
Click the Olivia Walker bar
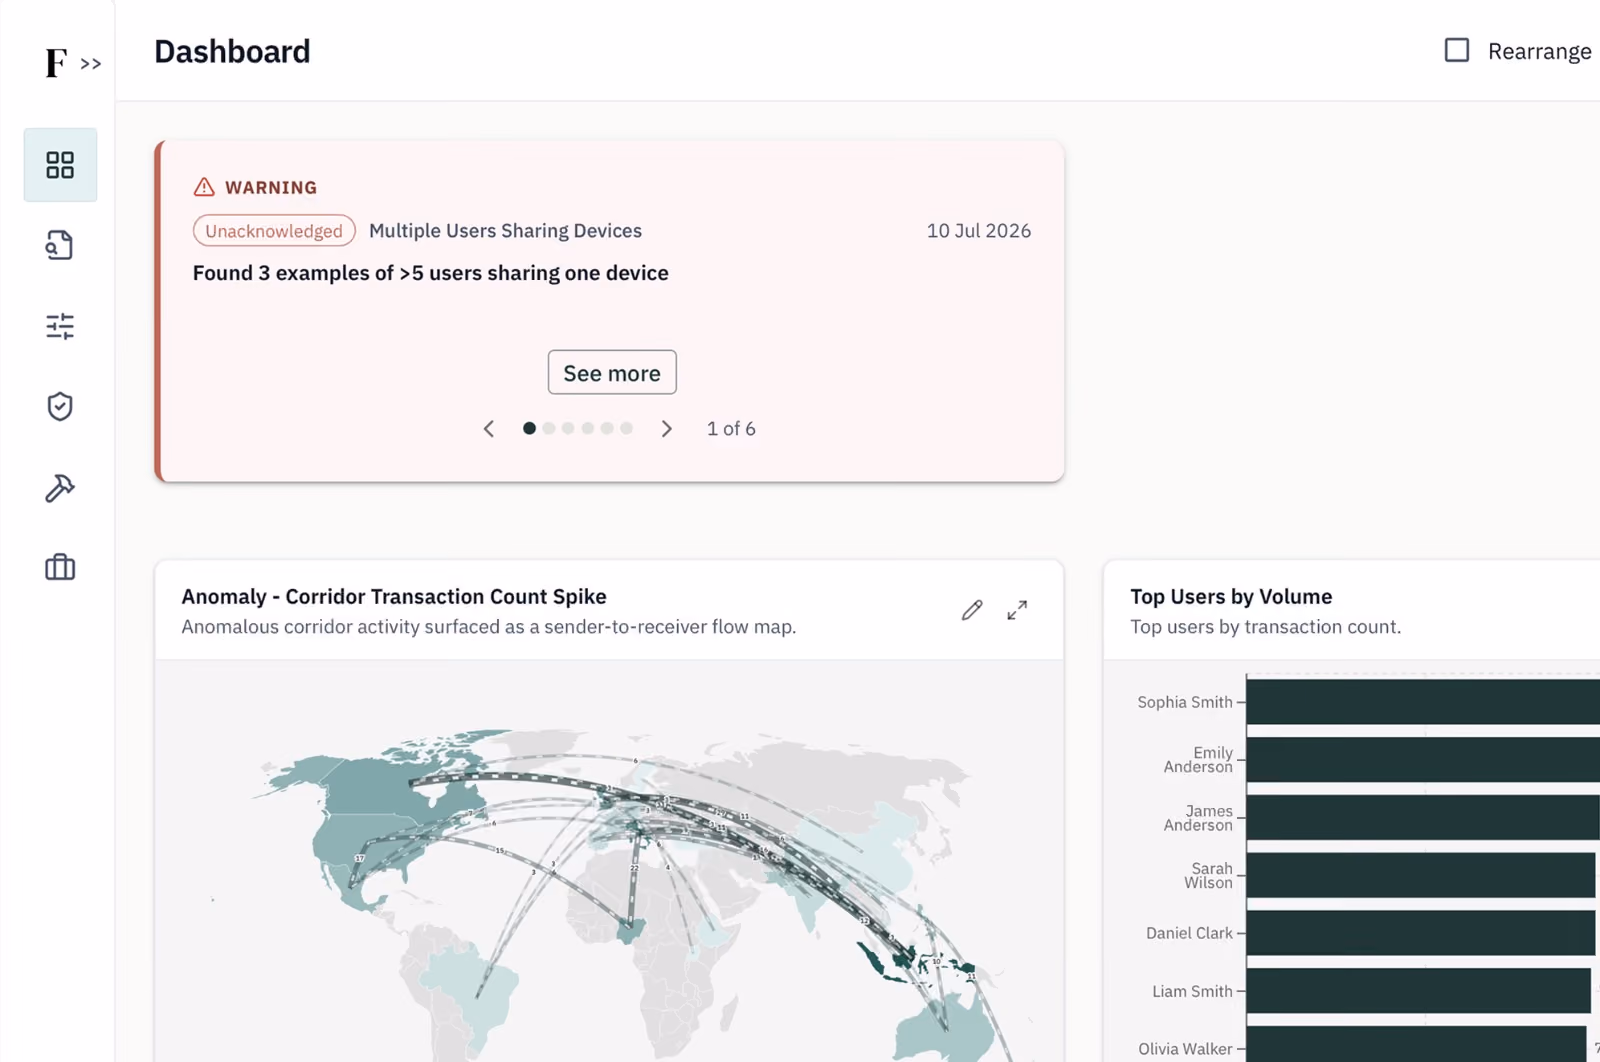pyautogui.click(x=1417, y=1044)
